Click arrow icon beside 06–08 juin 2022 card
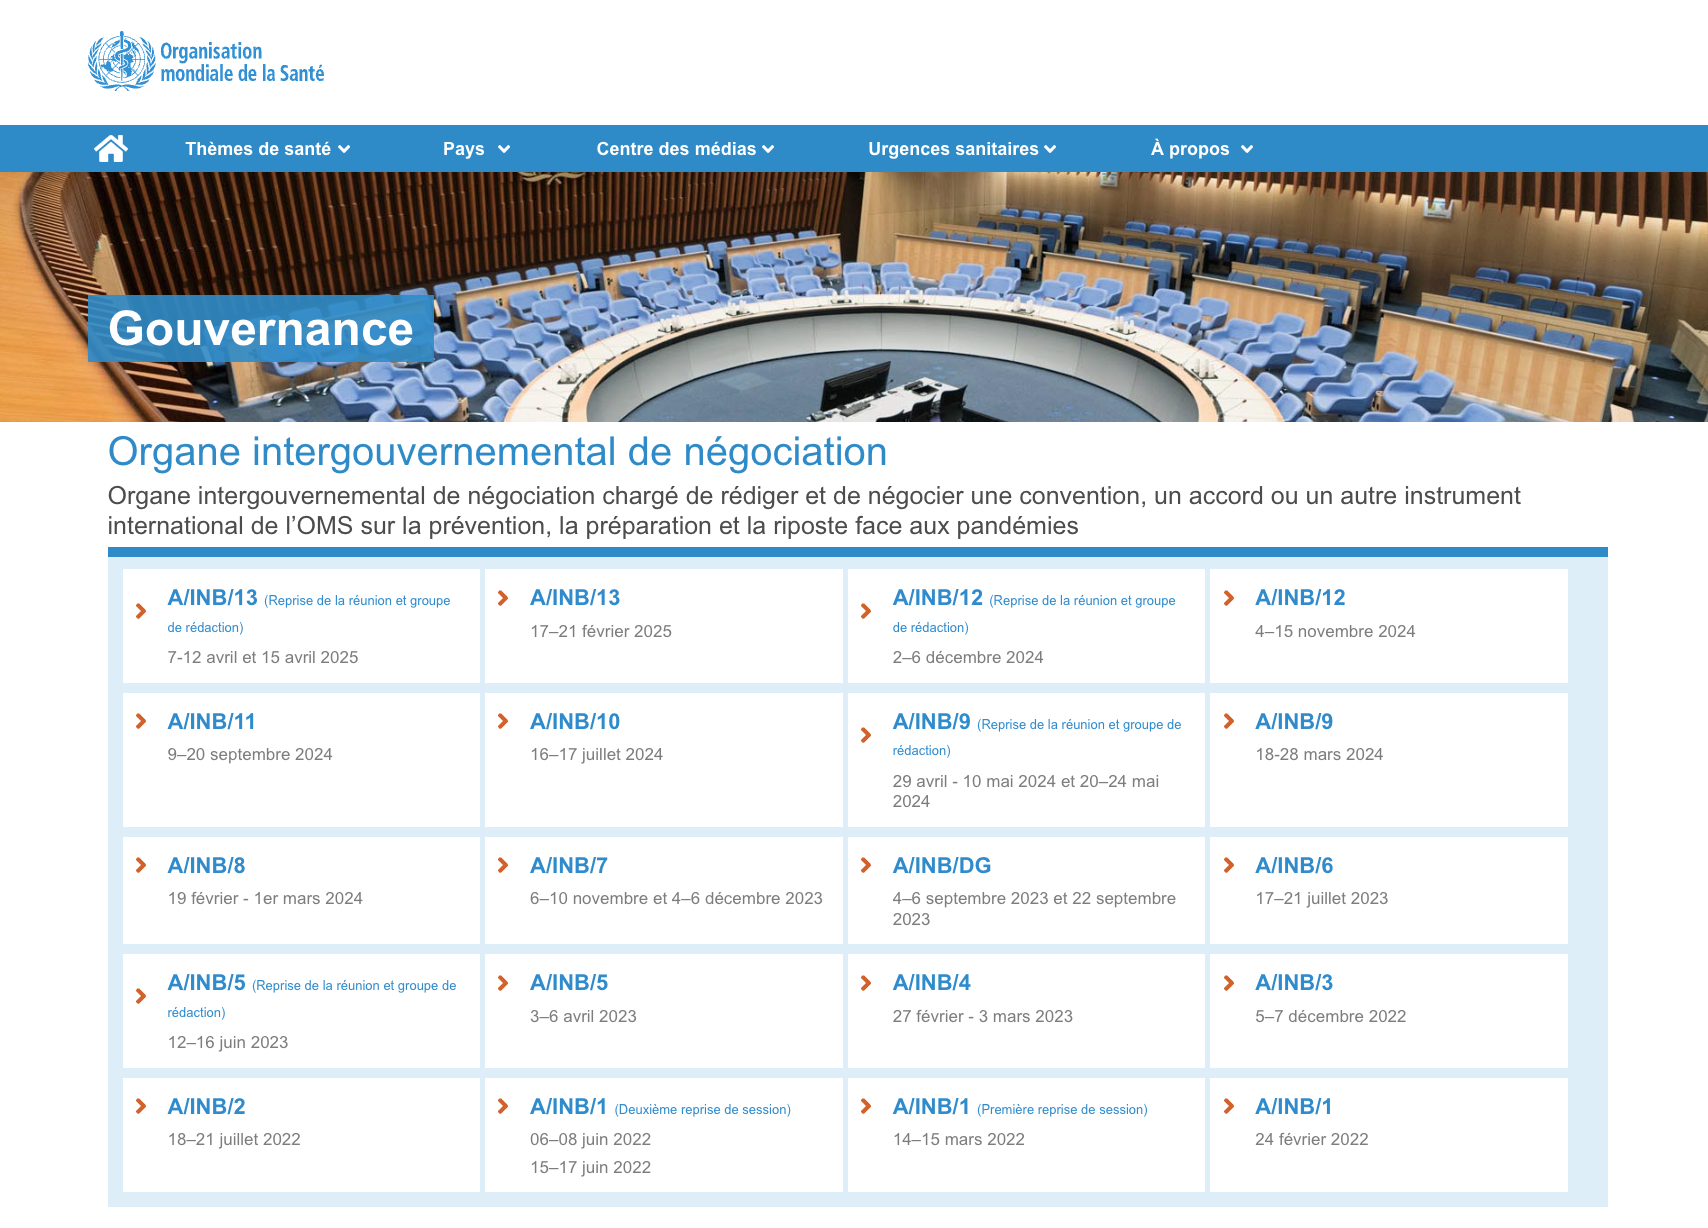This screenshot has height=1228, width=1708. tap(503, 1106)
